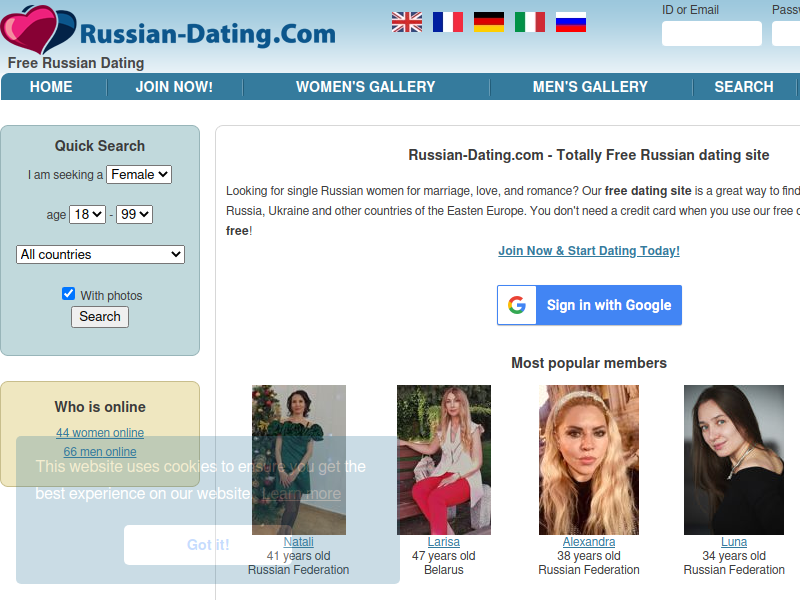800x600 pixels.
Task: Open the minimum age dropdown showing 18
Action: (x=88, y=214)
